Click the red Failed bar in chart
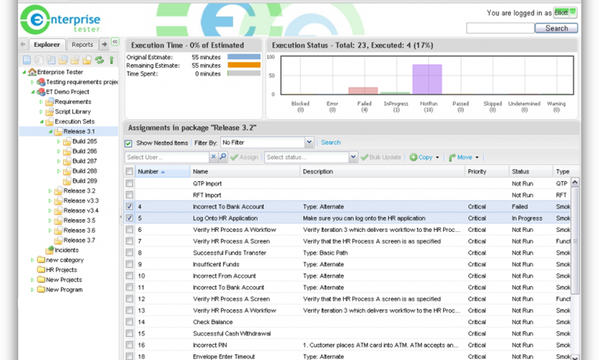 click(x=363, y=91)
